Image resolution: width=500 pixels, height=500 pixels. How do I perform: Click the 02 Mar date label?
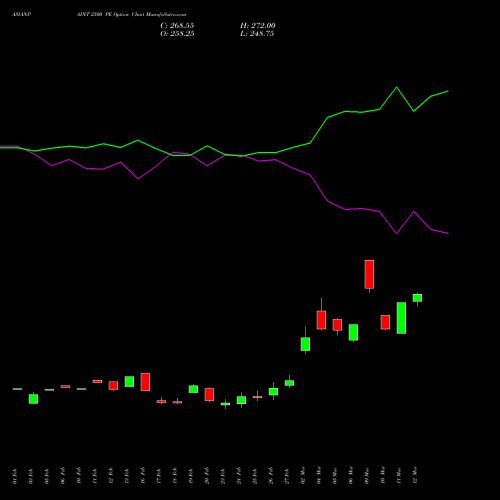pos(303,475)
